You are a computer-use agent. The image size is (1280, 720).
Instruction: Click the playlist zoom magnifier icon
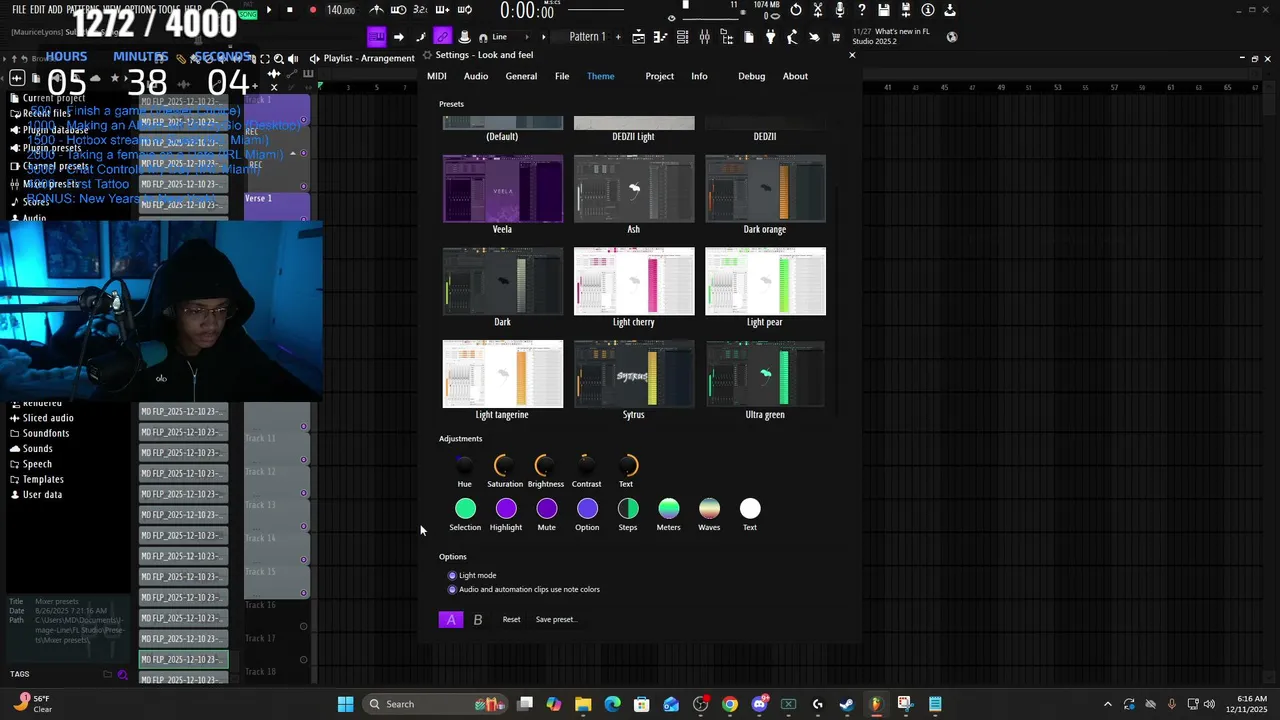tap(279, 58)
